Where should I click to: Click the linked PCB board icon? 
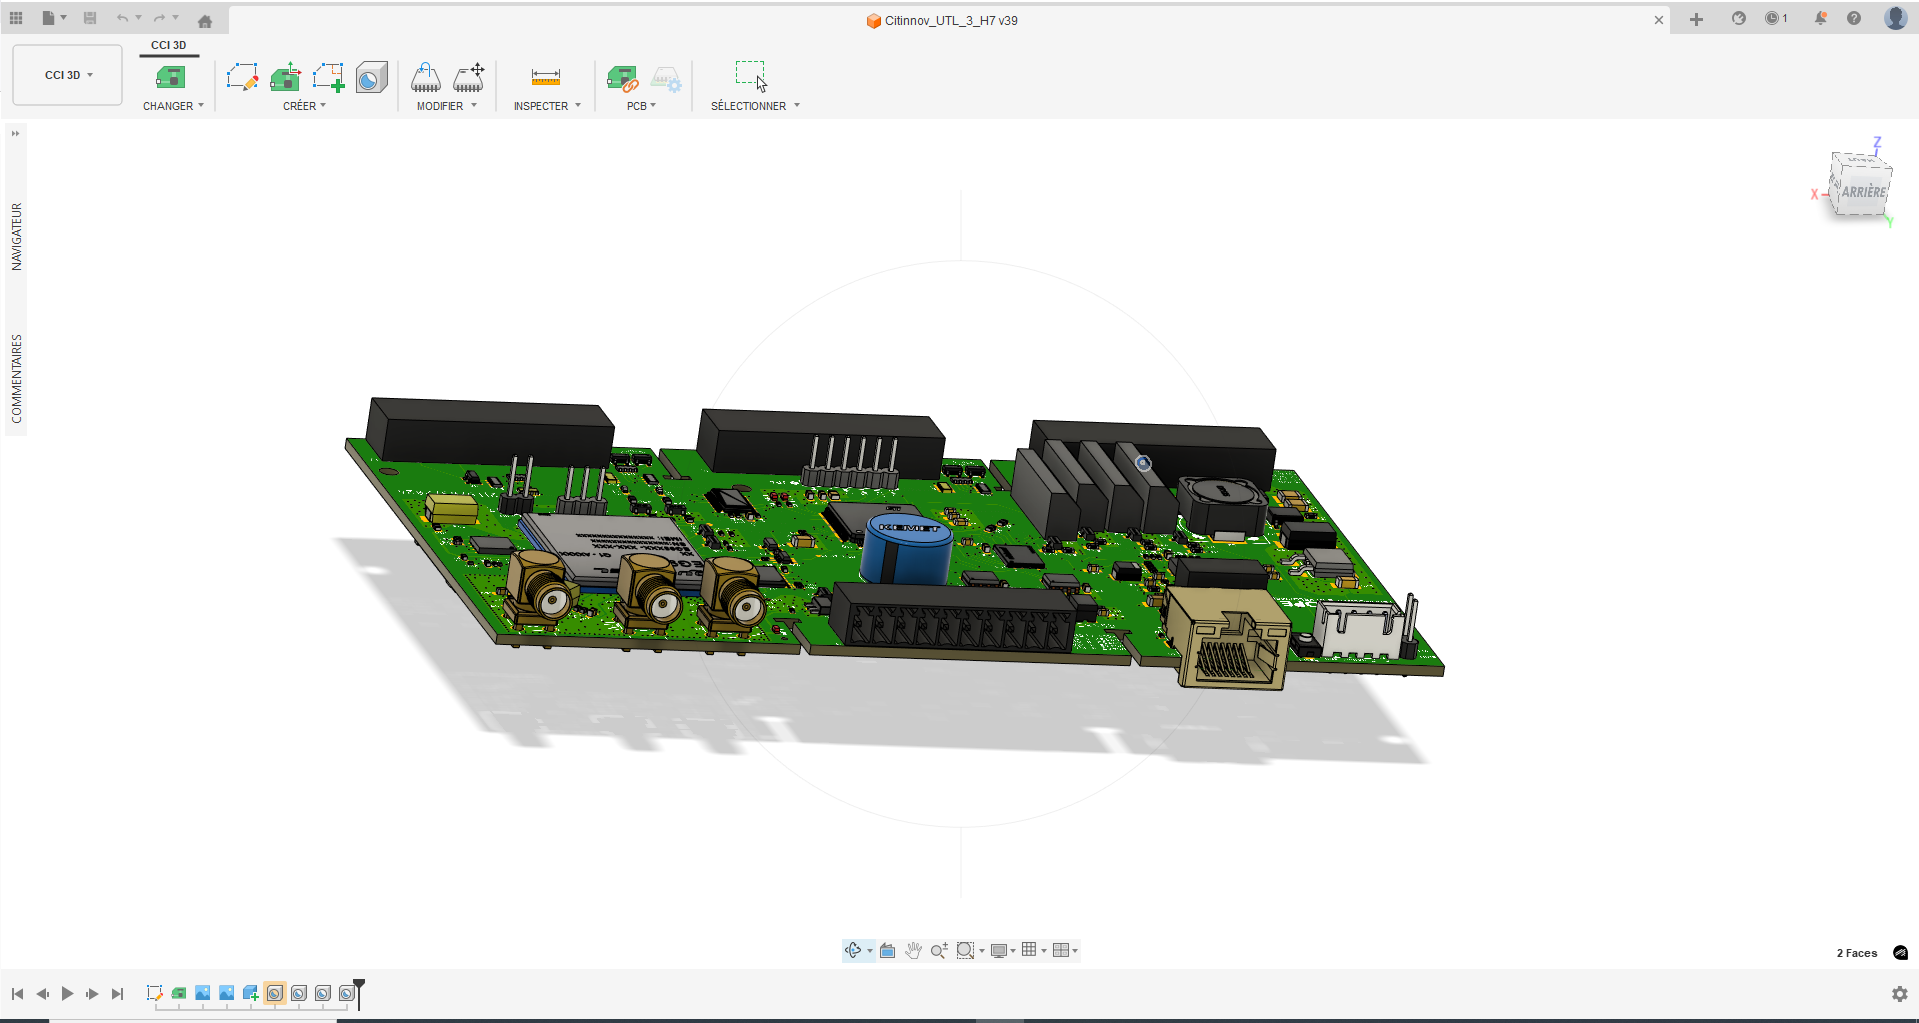[x=622, y=77]
